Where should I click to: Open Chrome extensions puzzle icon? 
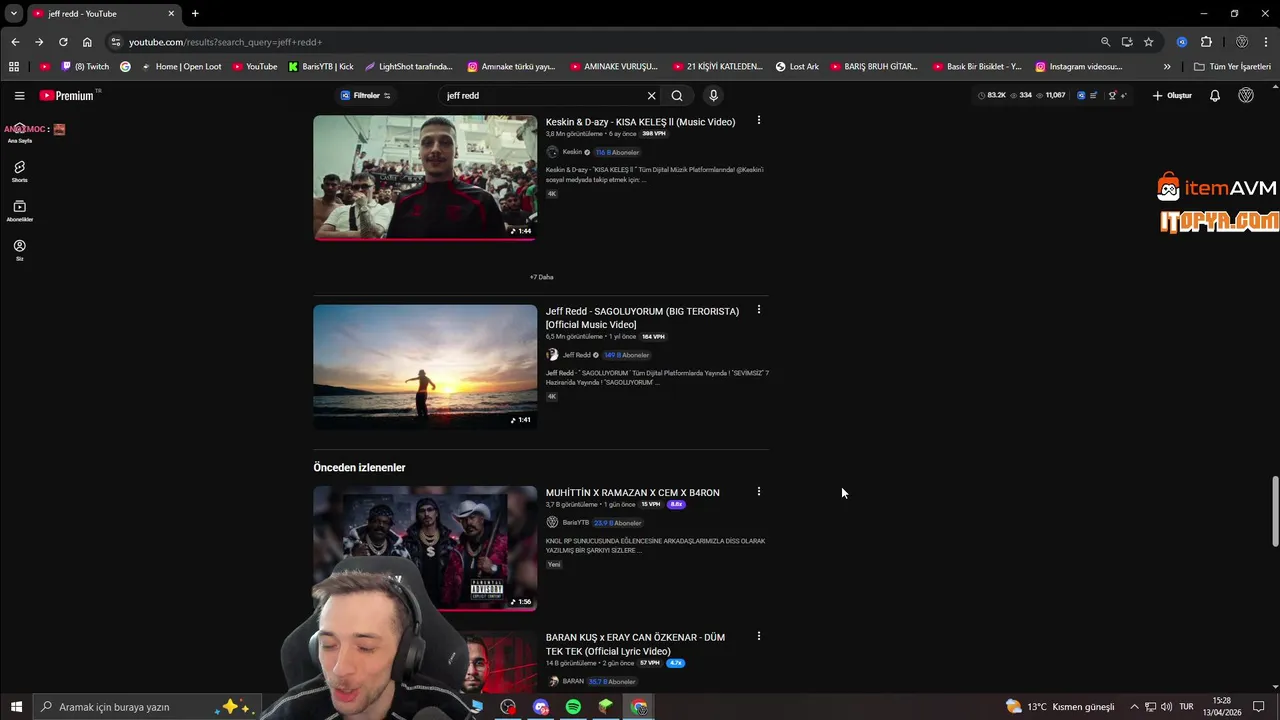tap(1206, 42)
